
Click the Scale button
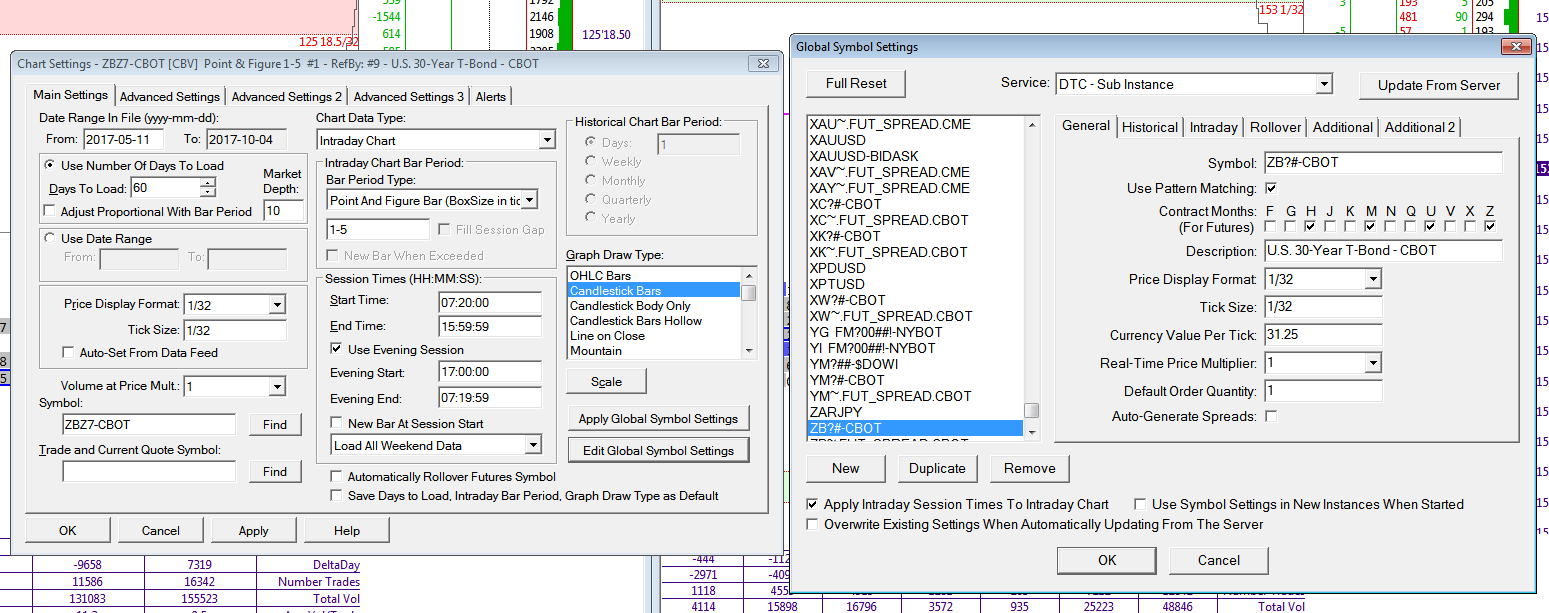coord(606,382)
